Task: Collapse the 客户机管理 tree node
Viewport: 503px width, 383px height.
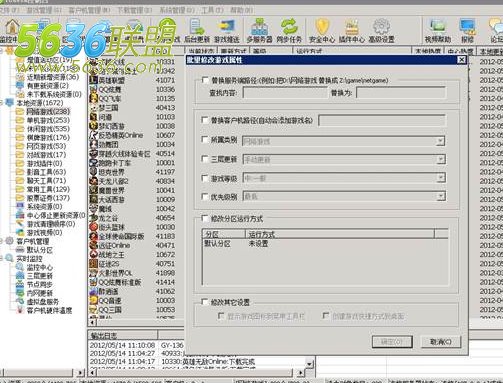Action: (1, 241)
